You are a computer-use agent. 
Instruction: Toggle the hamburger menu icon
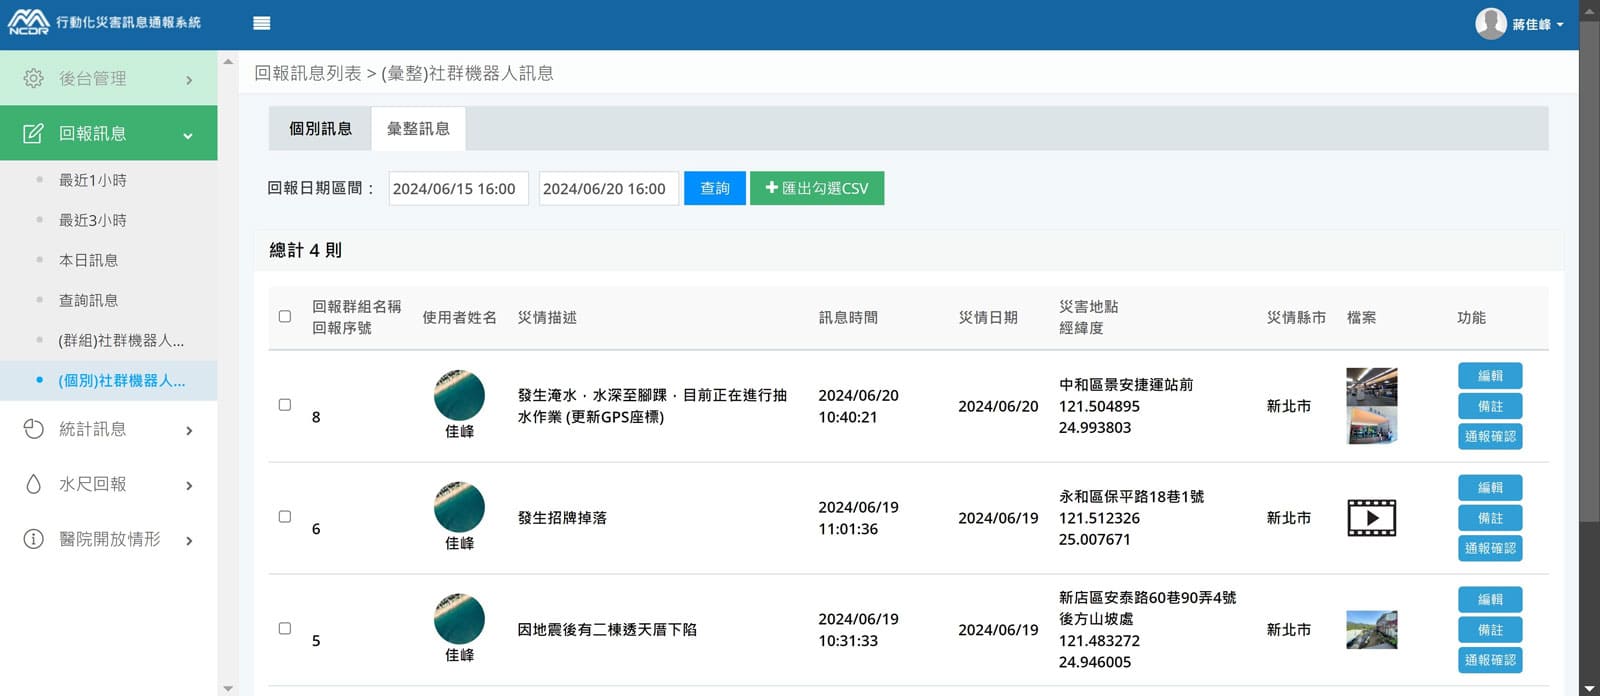coord(262,23)
